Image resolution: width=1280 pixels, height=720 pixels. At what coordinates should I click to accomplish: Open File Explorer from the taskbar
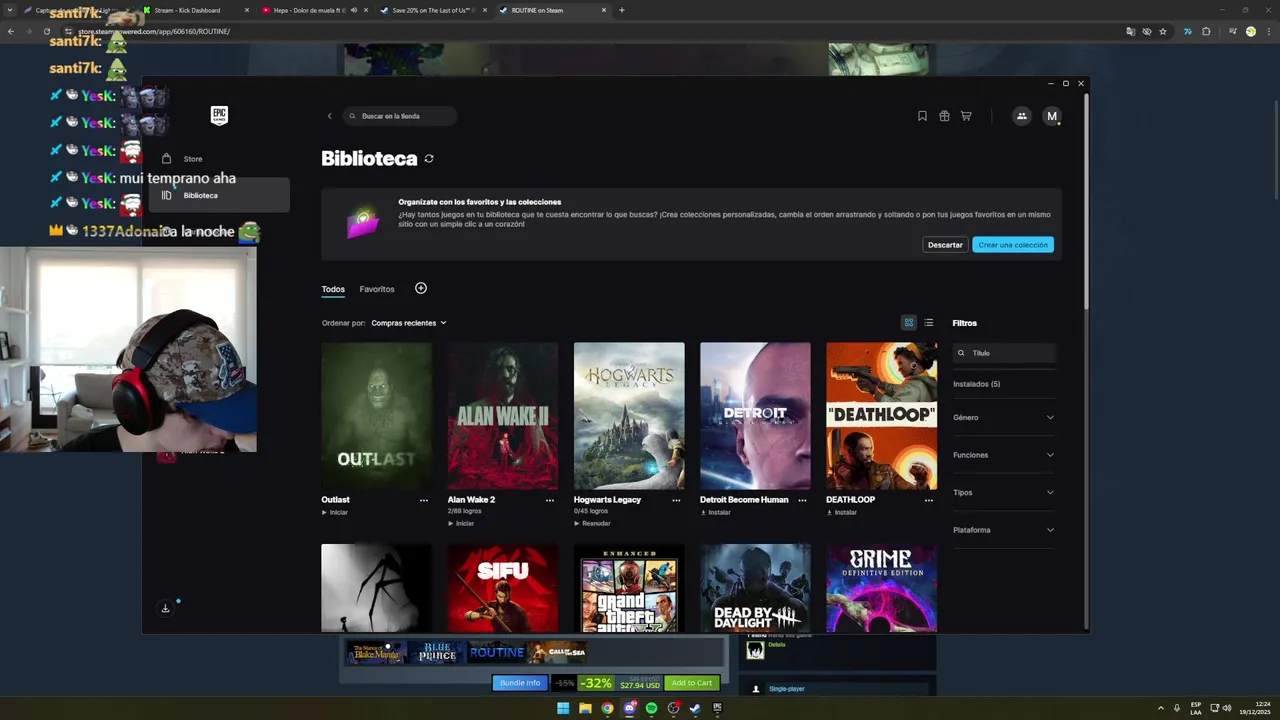(585, 708)
